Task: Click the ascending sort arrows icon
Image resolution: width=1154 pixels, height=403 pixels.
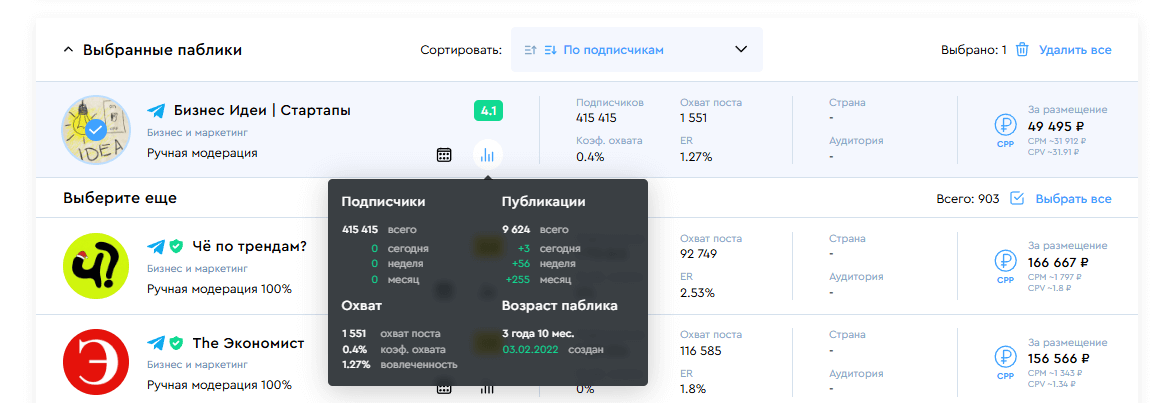Action: pyautogui.click(x=530, y=50)
